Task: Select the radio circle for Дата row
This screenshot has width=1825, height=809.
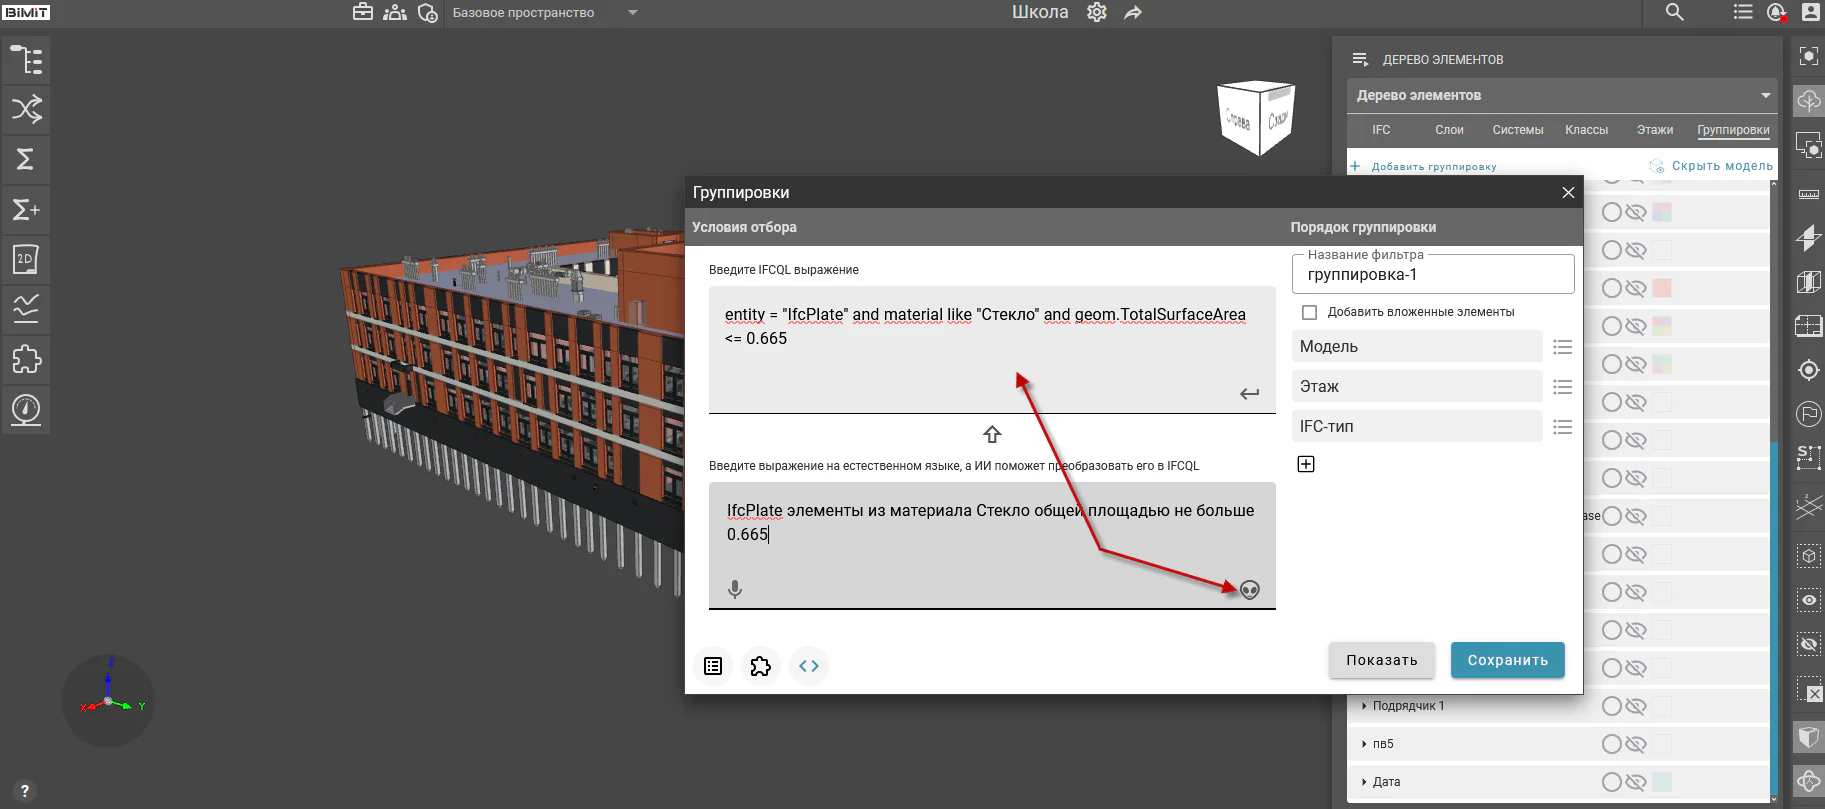Action: coord(1612,782)
